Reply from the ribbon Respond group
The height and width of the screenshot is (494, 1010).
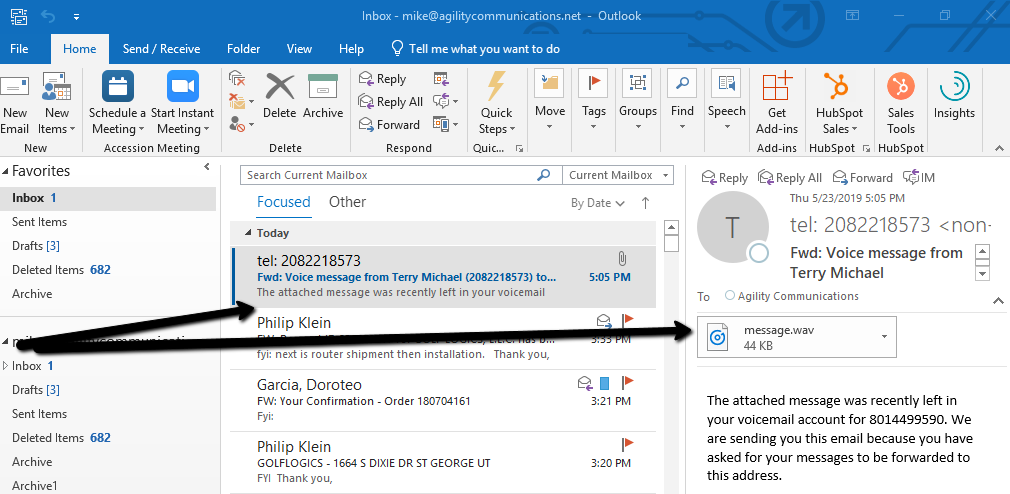click(x=383, y=79)
